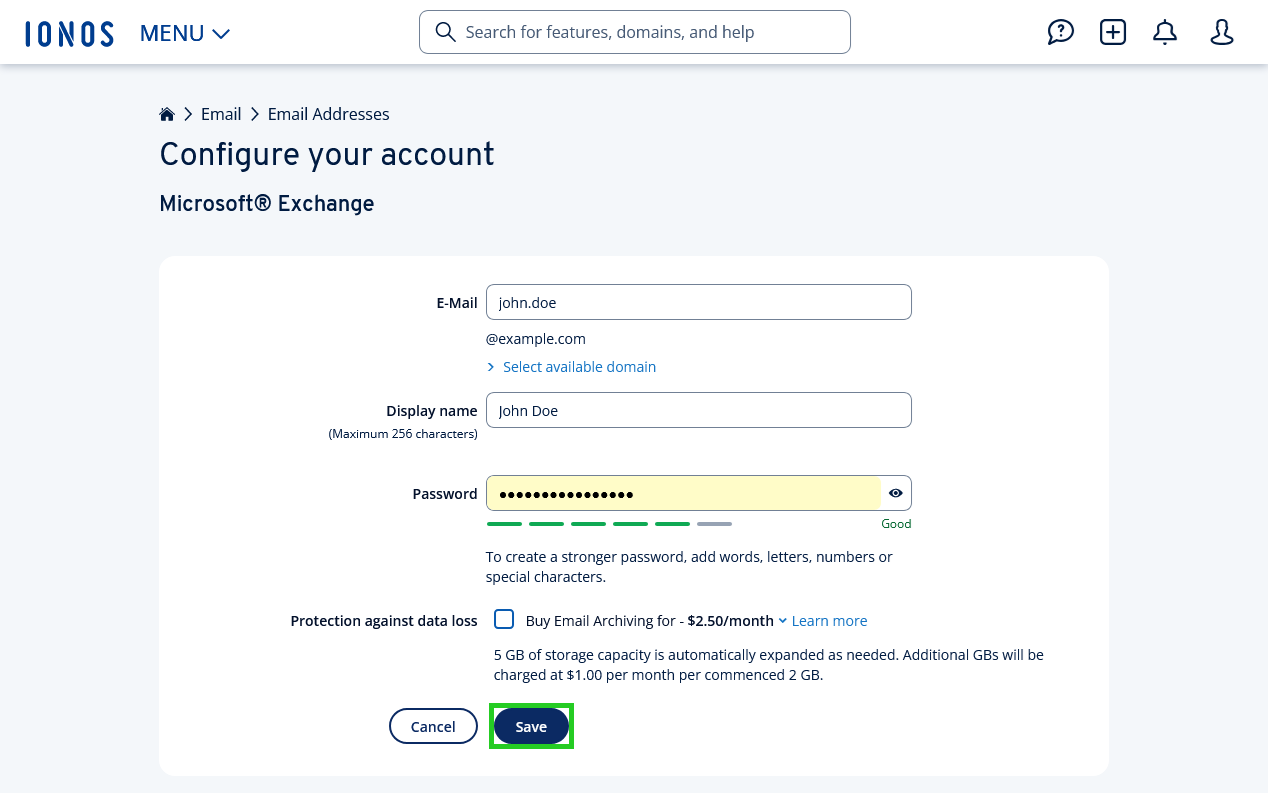Open Email Addresses from the breadcrumb
Screen dimensions: 1268x793
(x=328, y=113)
